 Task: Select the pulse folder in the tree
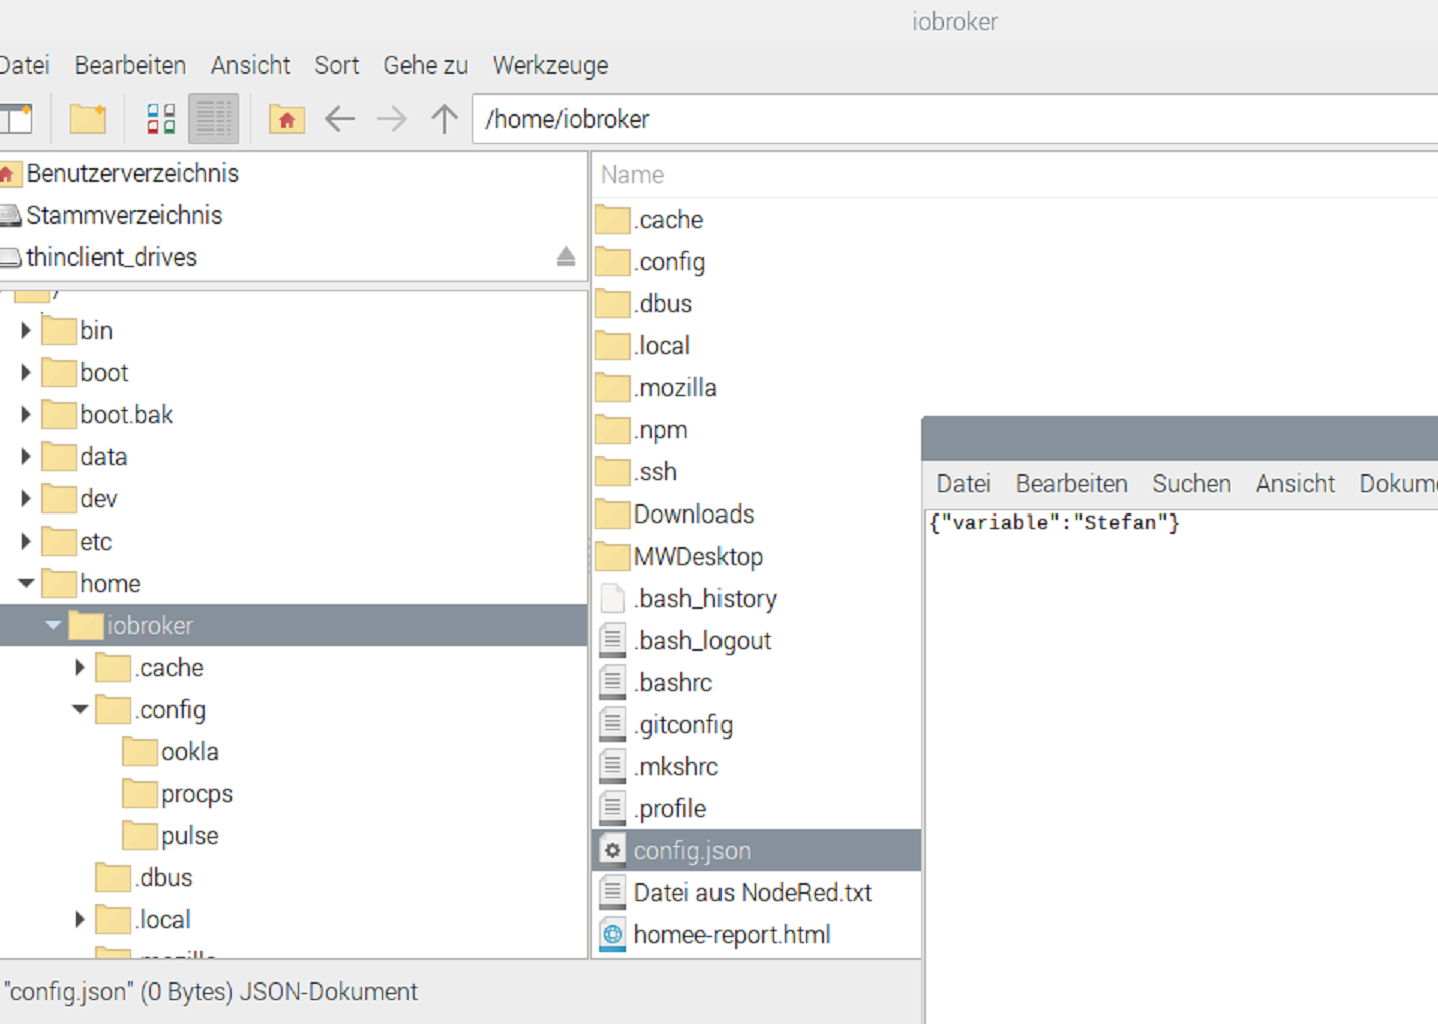(189, 835)
